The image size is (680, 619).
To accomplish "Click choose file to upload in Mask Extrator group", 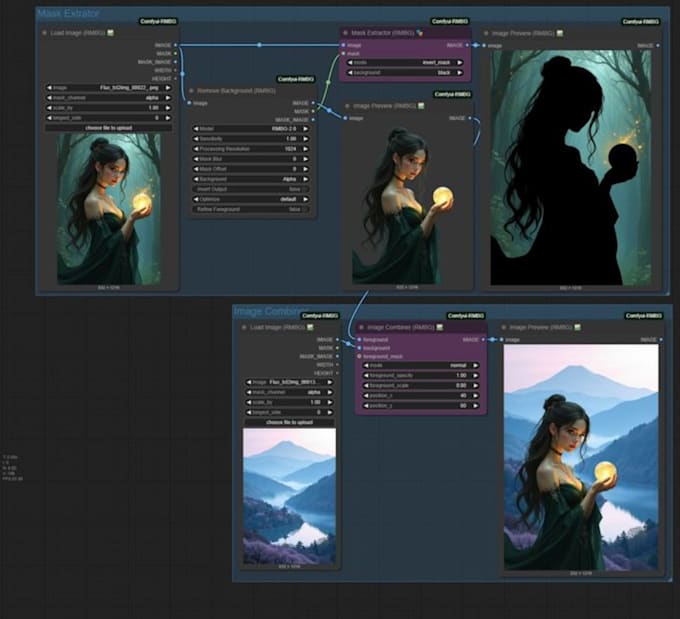I will point(109,128).
